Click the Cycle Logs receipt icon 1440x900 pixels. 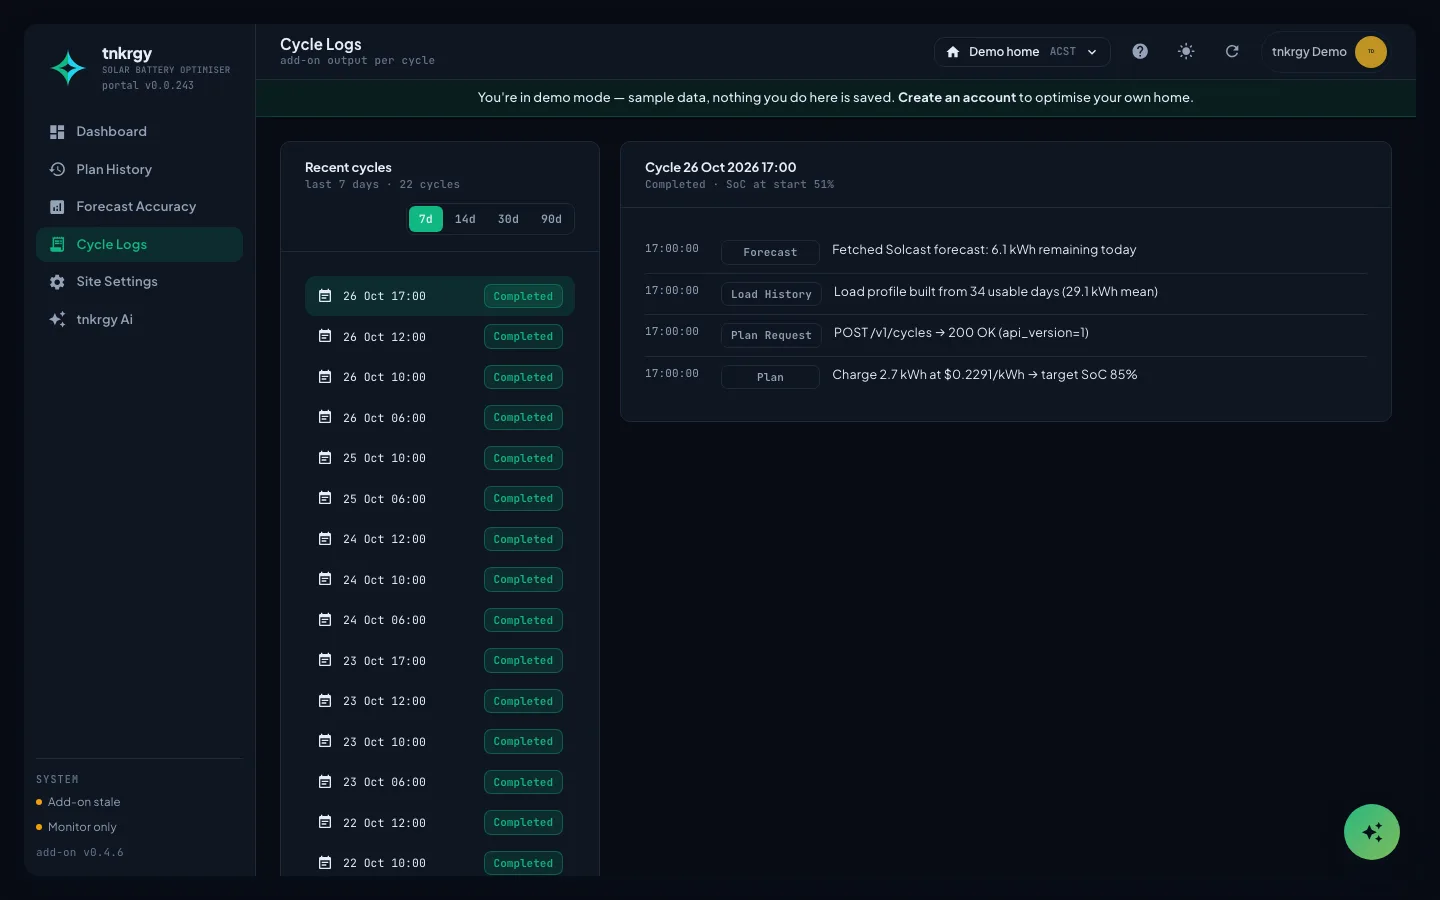tap(57, 244)
